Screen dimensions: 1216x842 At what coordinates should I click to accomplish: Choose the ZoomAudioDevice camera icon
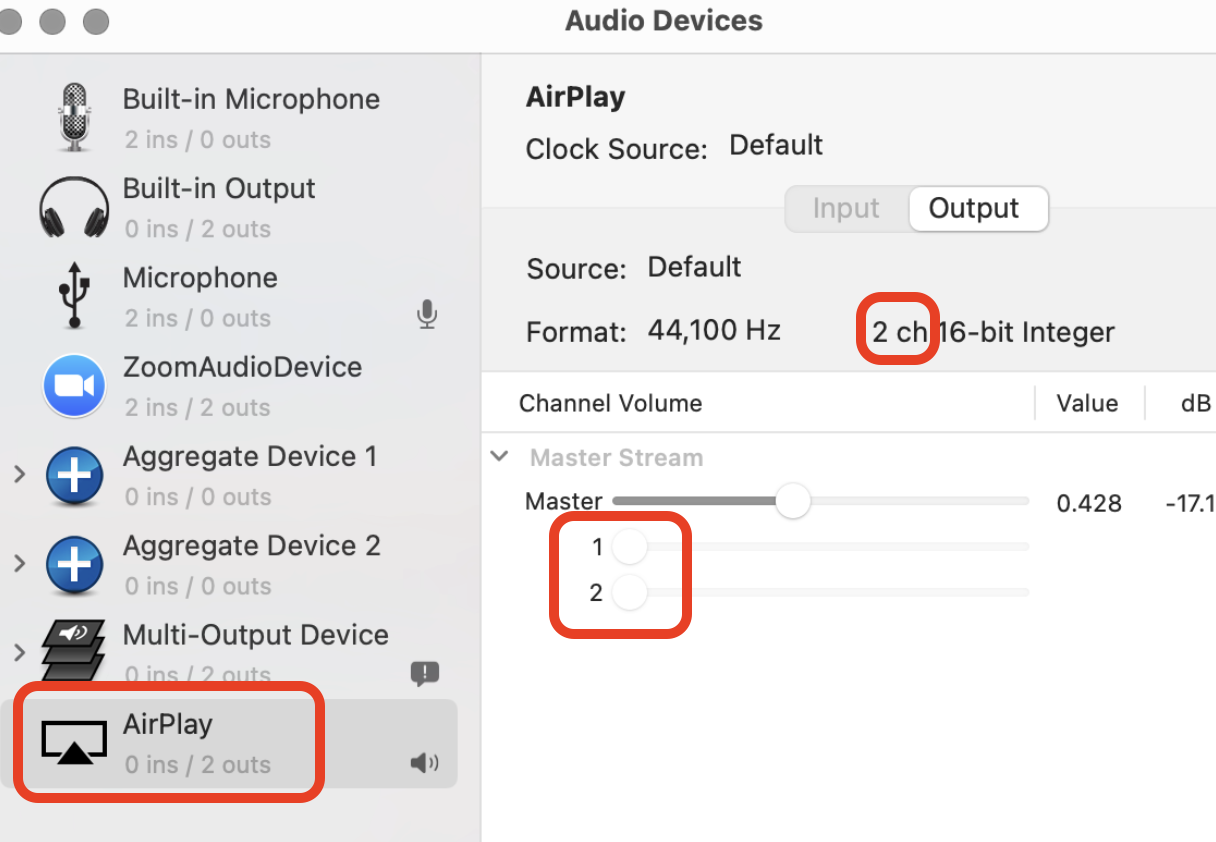pyautogui.click(x=75, y=386)
